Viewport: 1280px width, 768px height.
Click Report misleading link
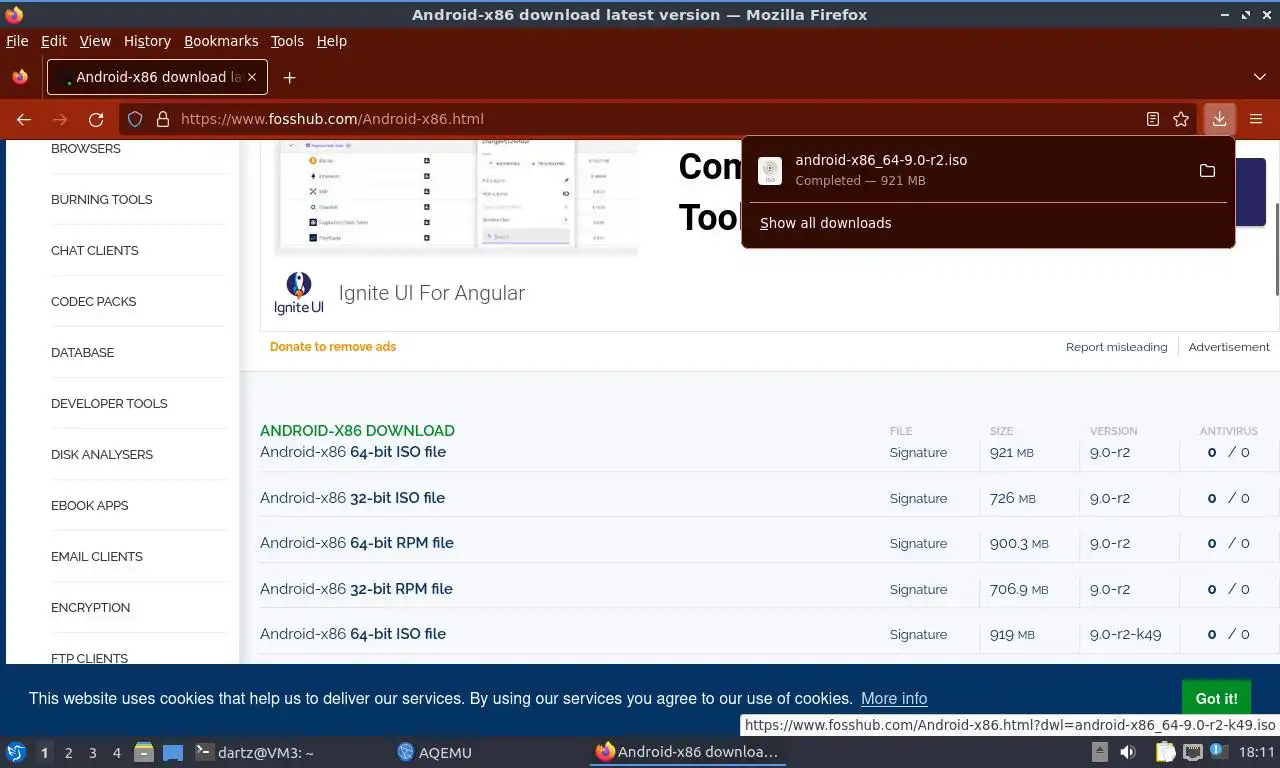(x=1116, y=347)
